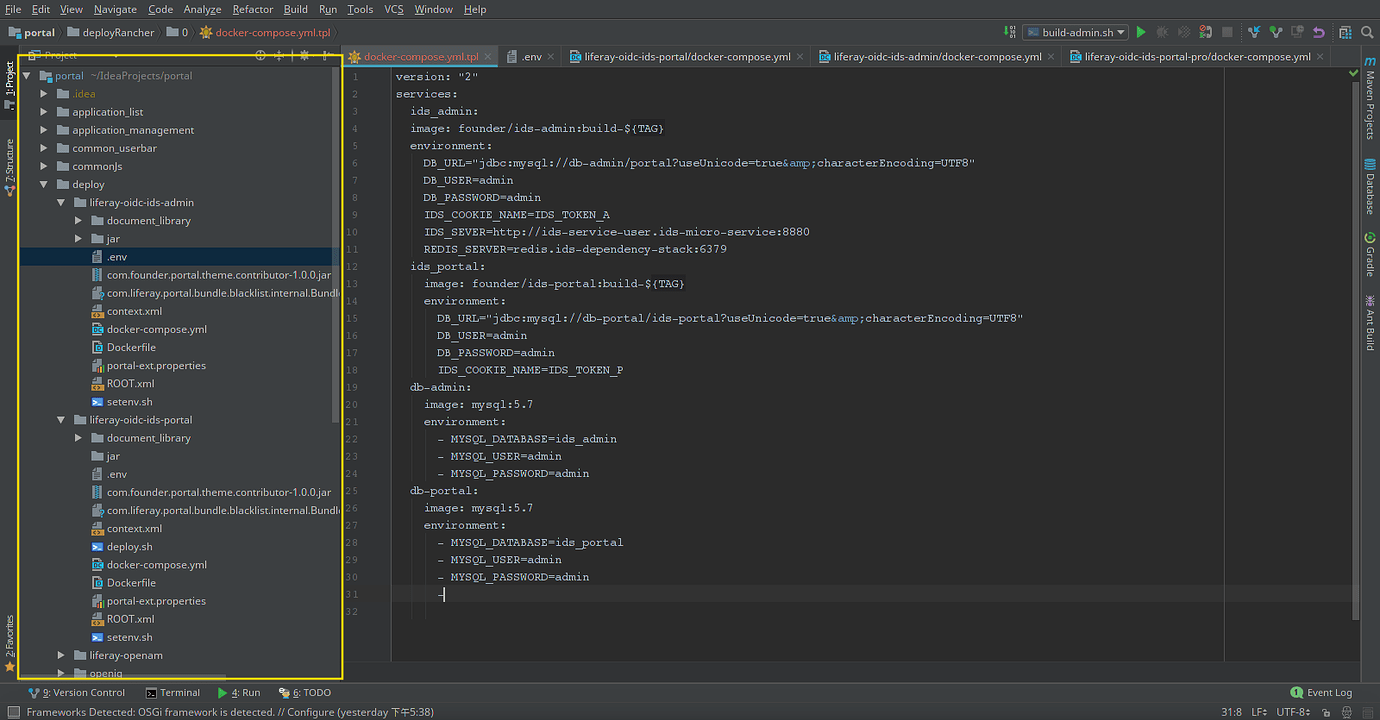Image resolution: width=1380 pixels, height=720 pixels.
Task: Open the File menu
Action: (13, 9)
